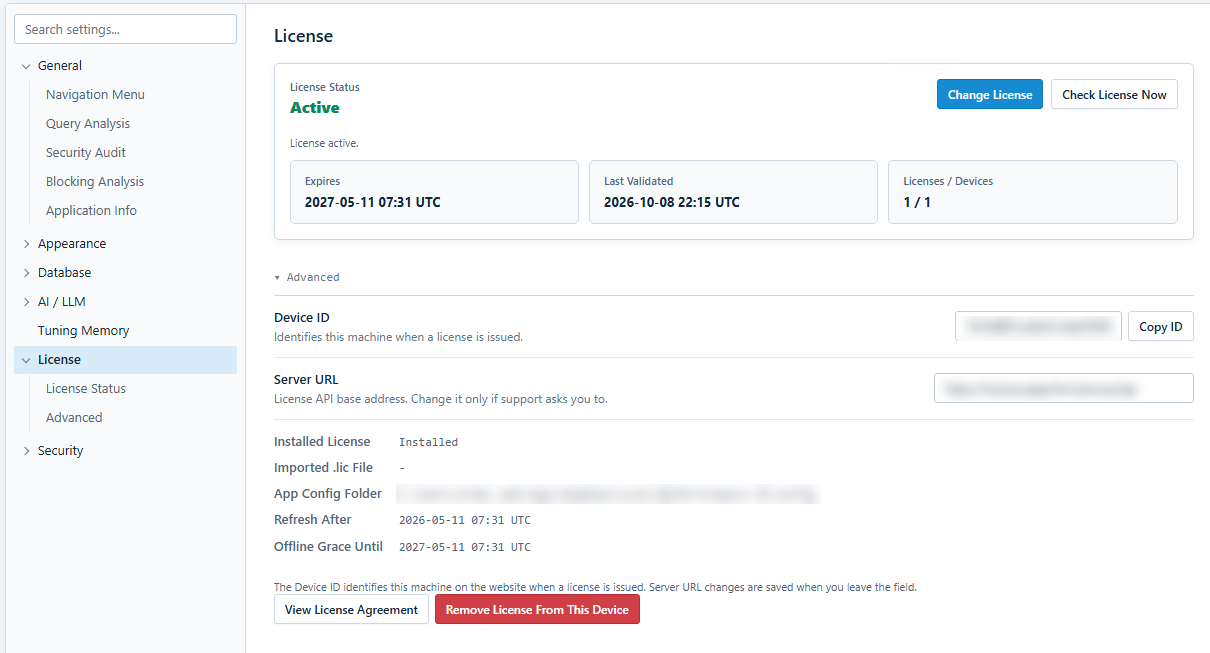Click the Expires date 2027-05-11 07:31 UTC
Screen dimensions: 1210x653
tap(373, 202)
